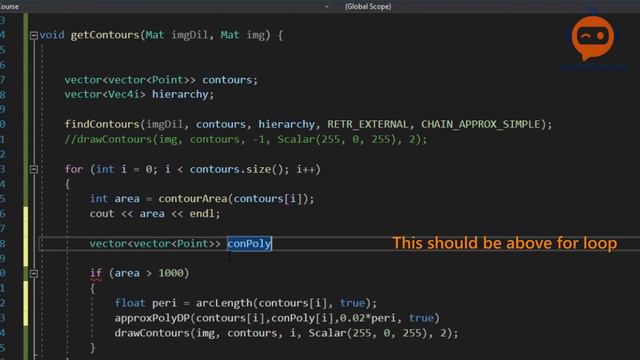Click i++ in the for loop header
This screenshot has width=640, height=360.
pos(305,169)
